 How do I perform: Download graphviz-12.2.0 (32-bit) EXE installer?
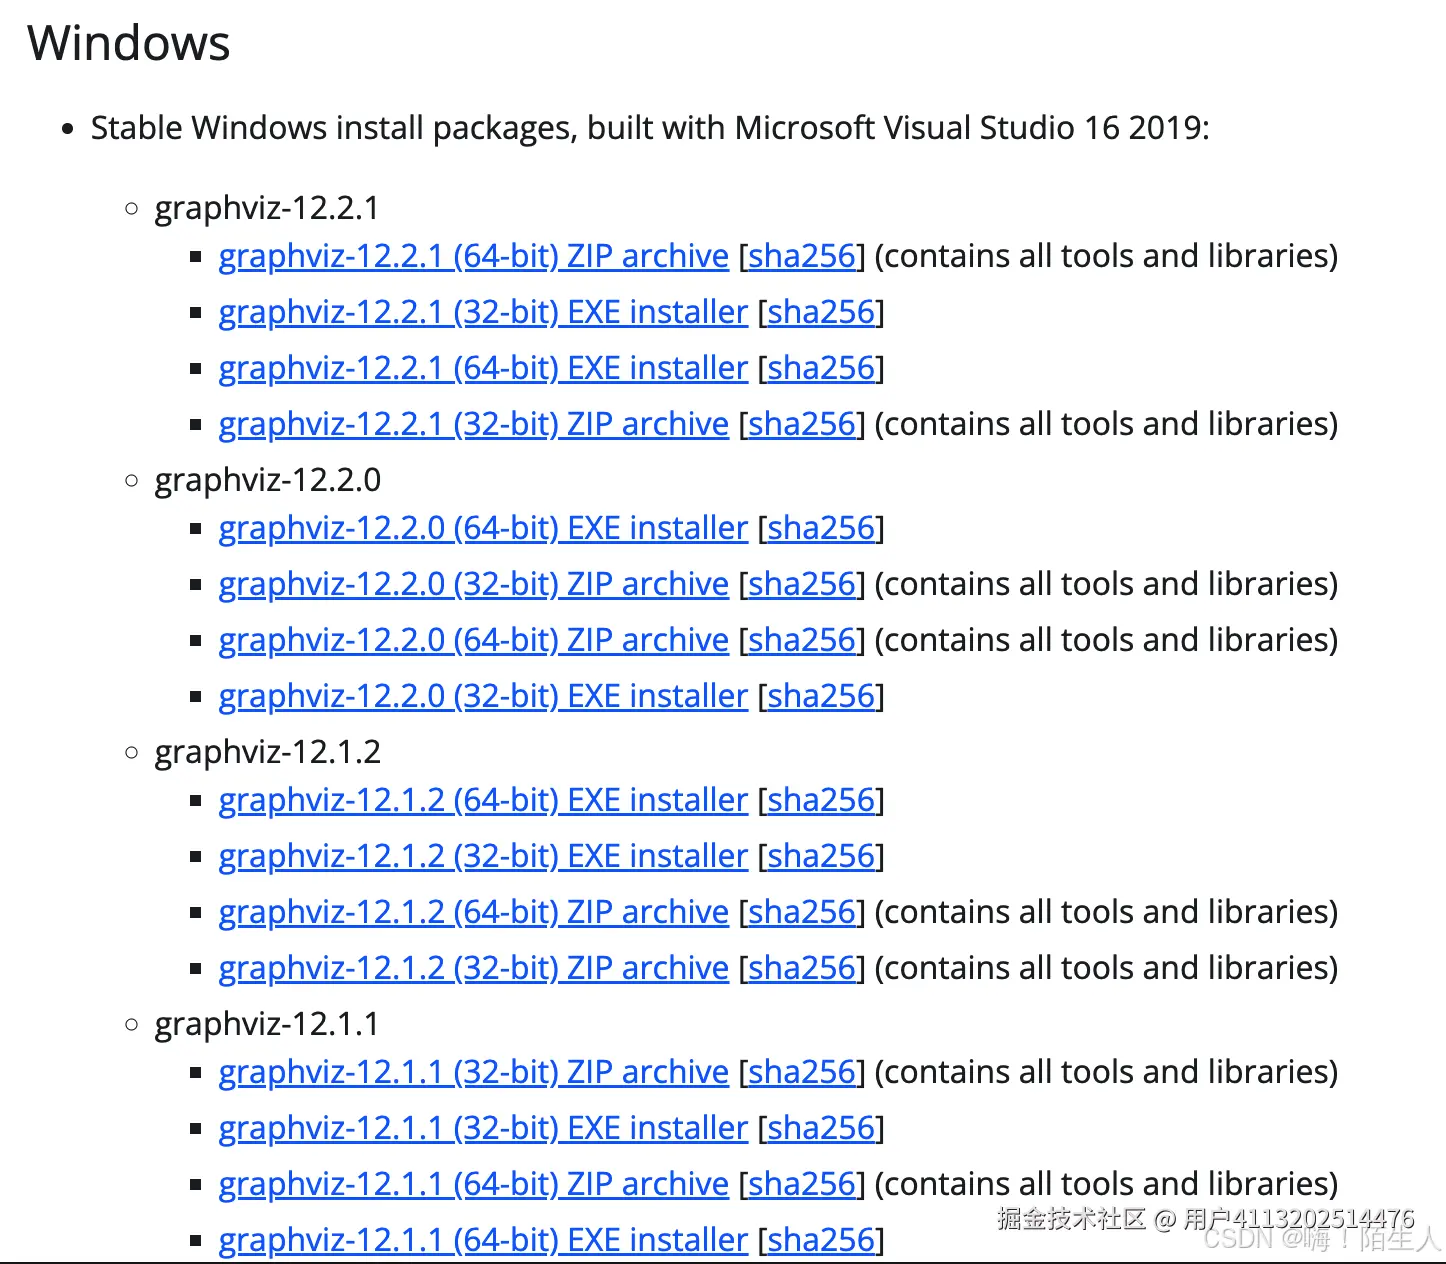(x=483, y=696)
